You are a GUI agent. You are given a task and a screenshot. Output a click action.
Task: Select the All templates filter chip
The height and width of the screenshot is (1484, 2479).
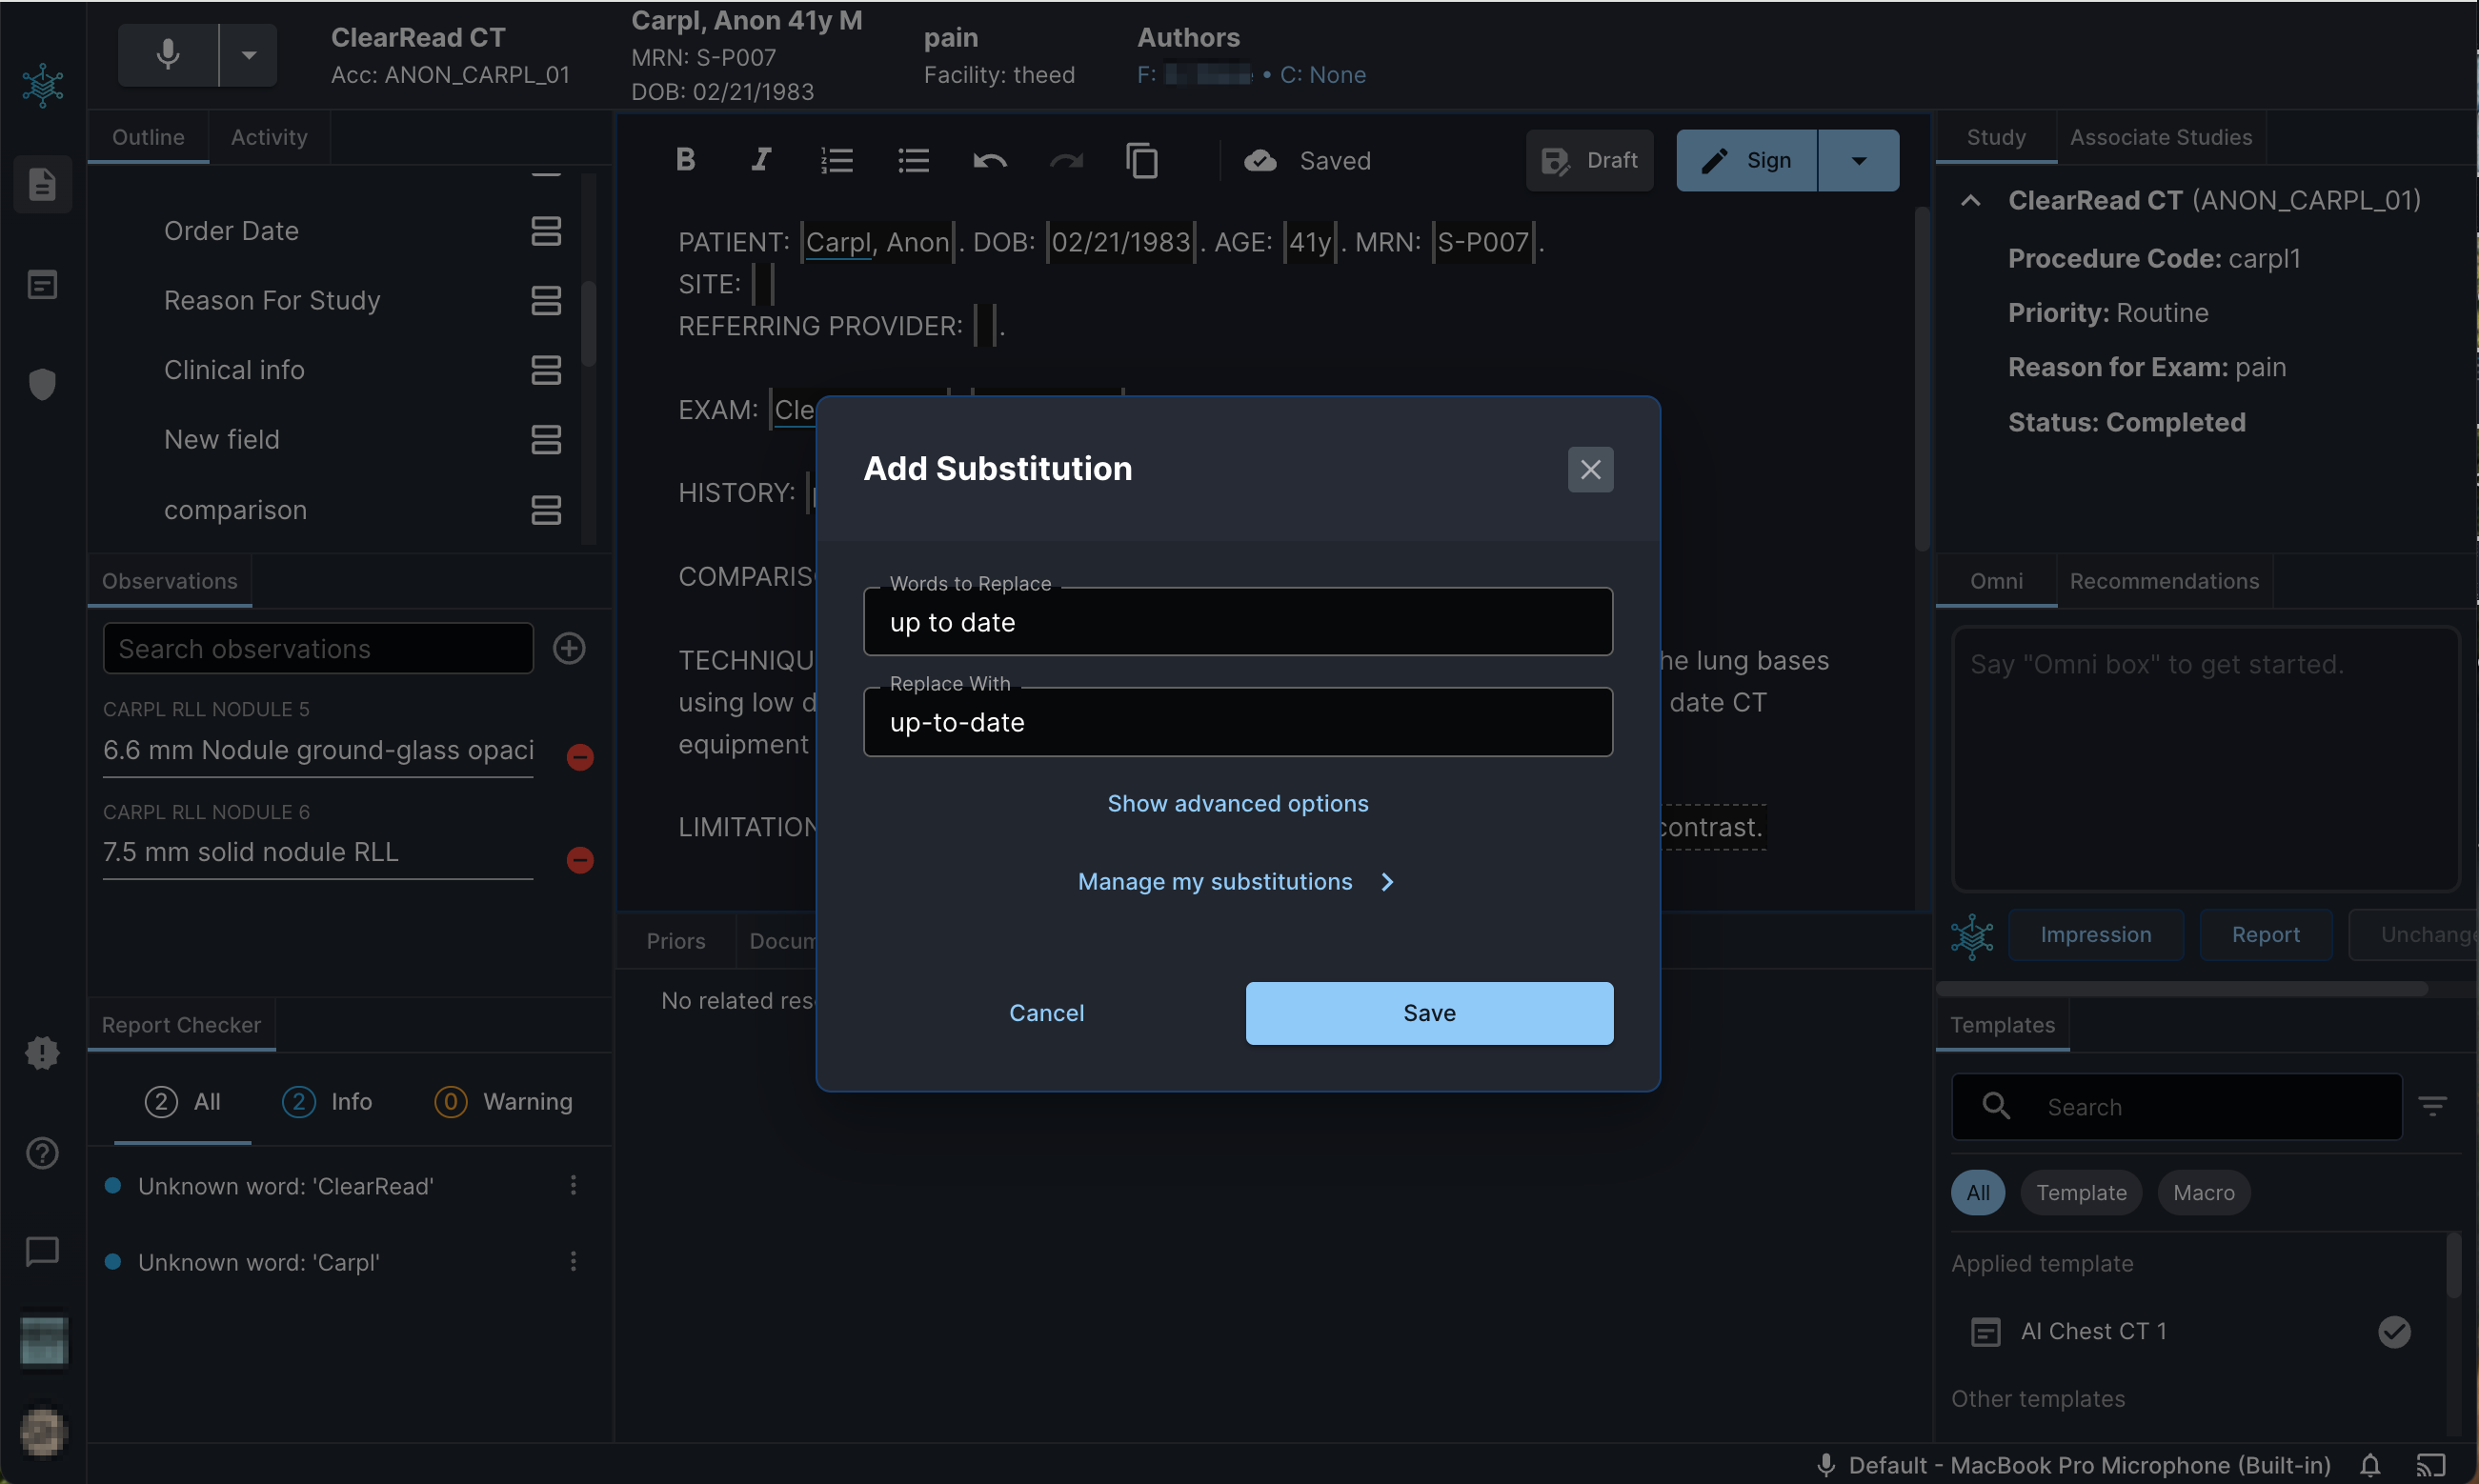(x=1977, y=1192)
